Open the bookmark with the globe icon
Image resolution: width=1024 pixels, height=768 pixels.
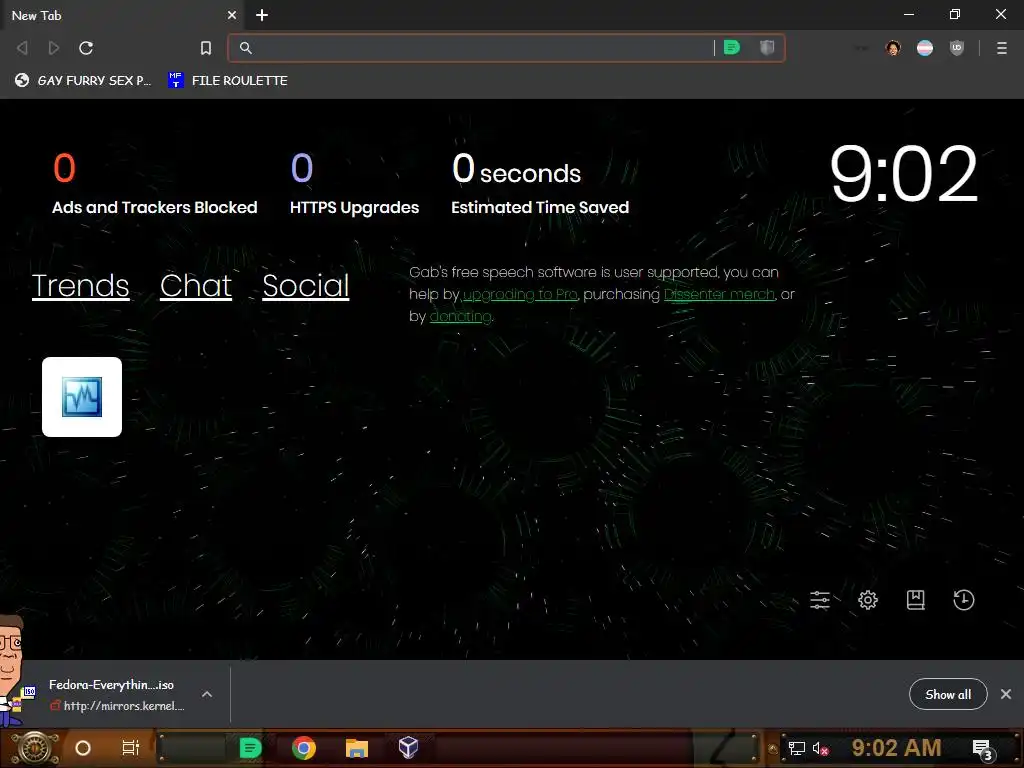(x=82, y=80)
